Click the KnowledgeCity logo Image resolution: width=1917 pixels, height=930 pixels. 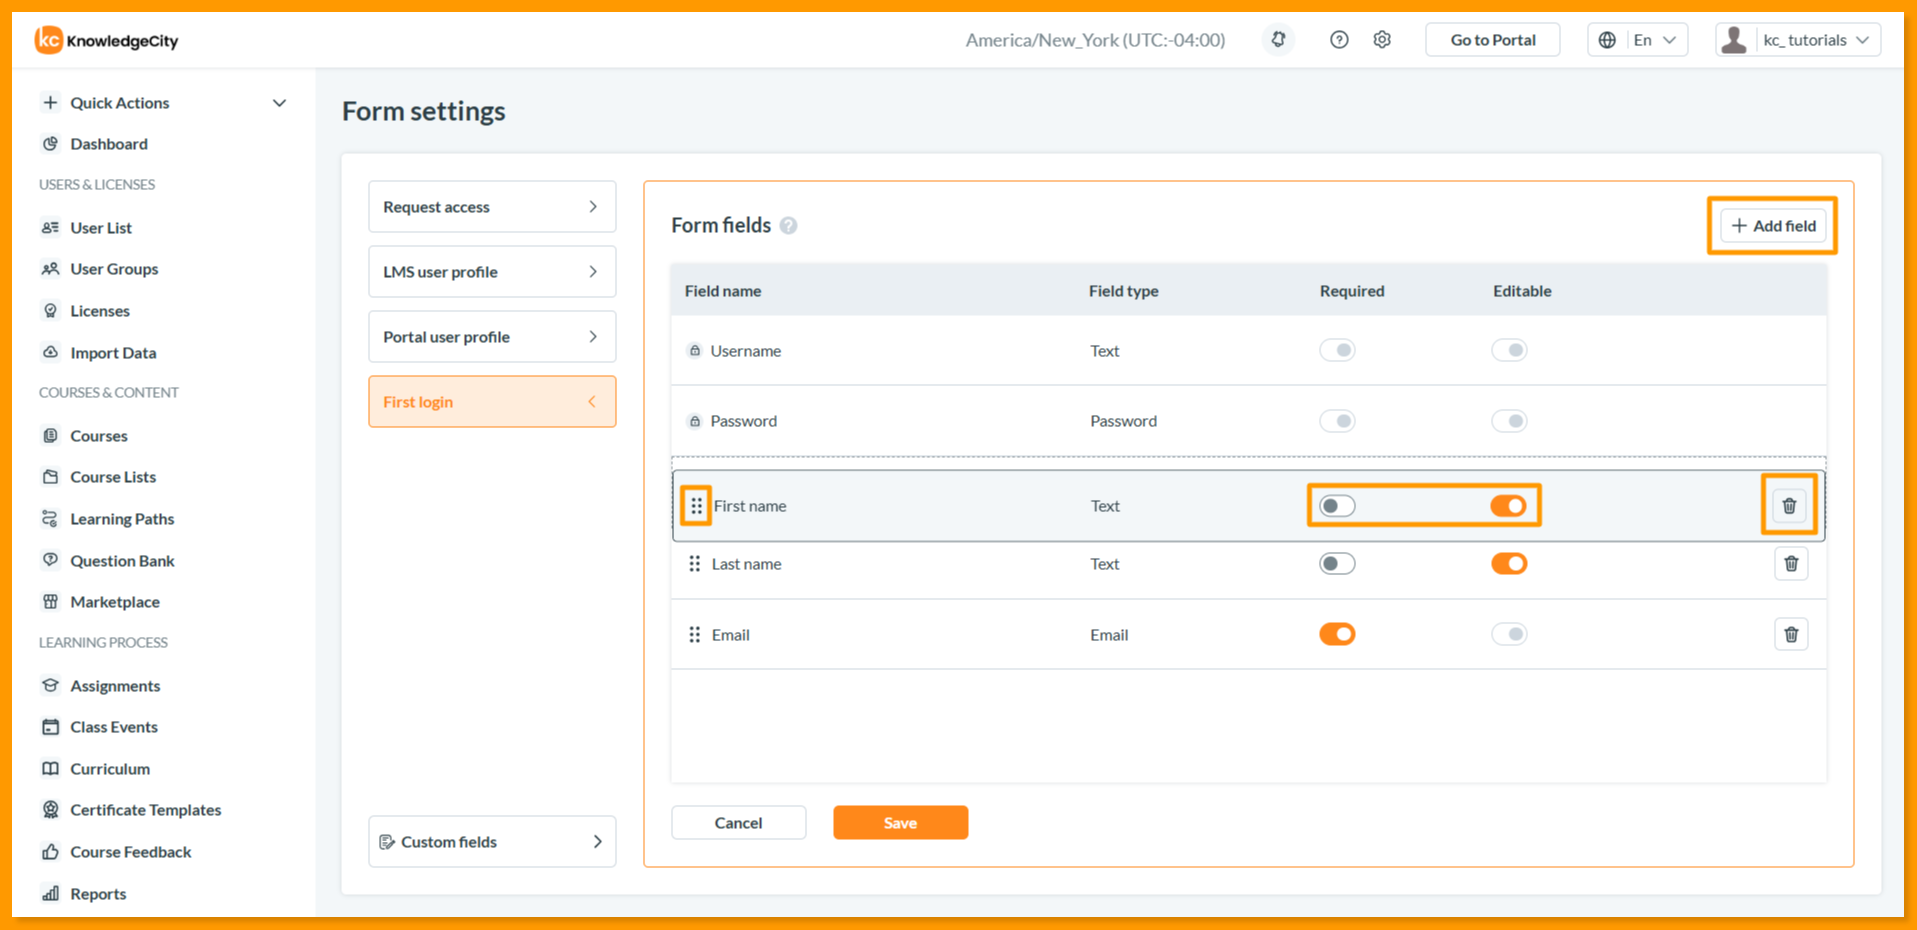pyautogui.click(x=107, y=40)
